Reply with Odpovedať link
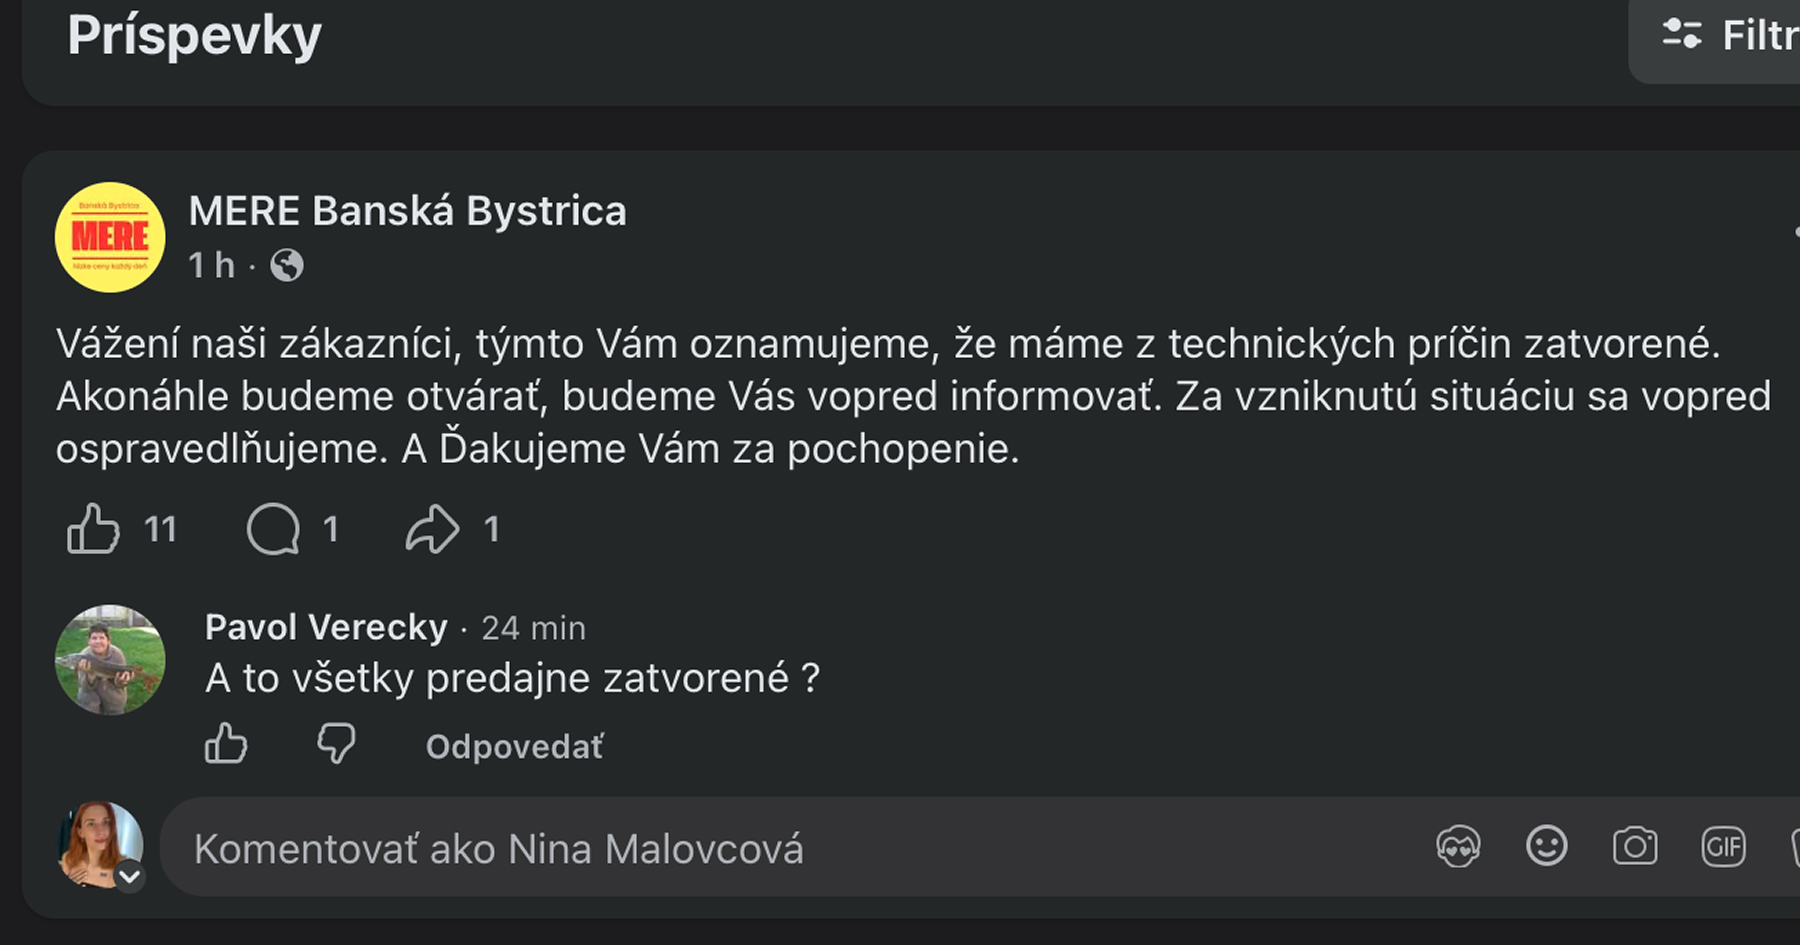The image size is (1800, 945). tap(514, 746)
